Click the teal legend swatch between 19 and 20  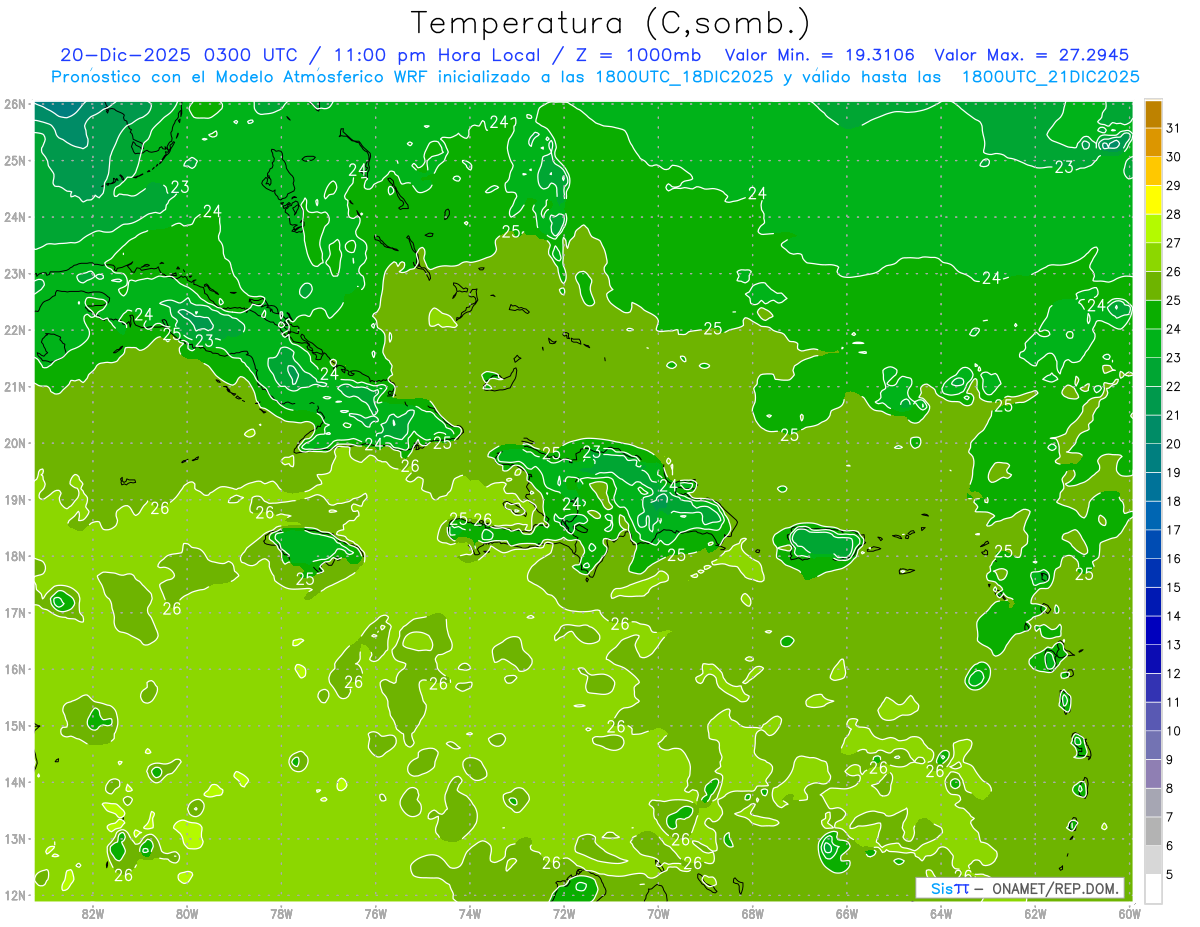[x=1153, y=458]
